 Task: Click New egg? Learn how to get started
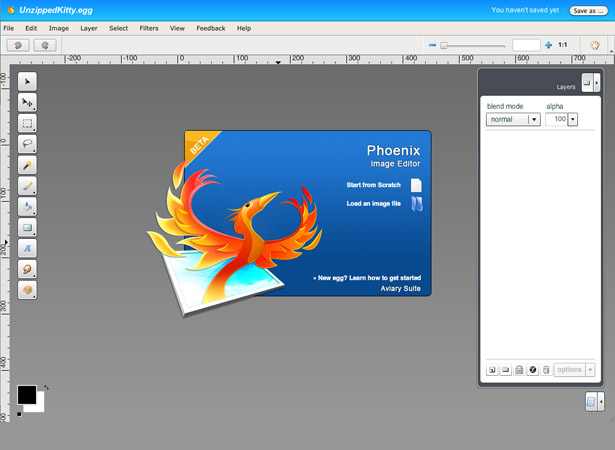367,278
